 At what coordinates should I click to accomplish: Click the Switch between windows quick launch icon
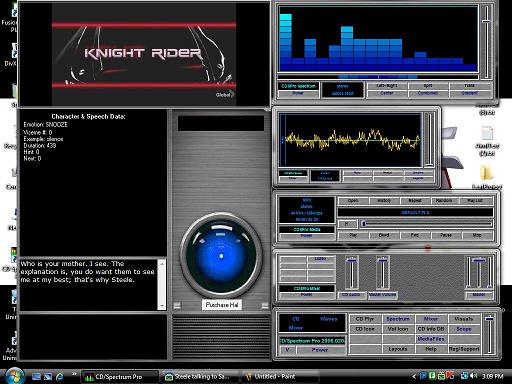[48, 377]
